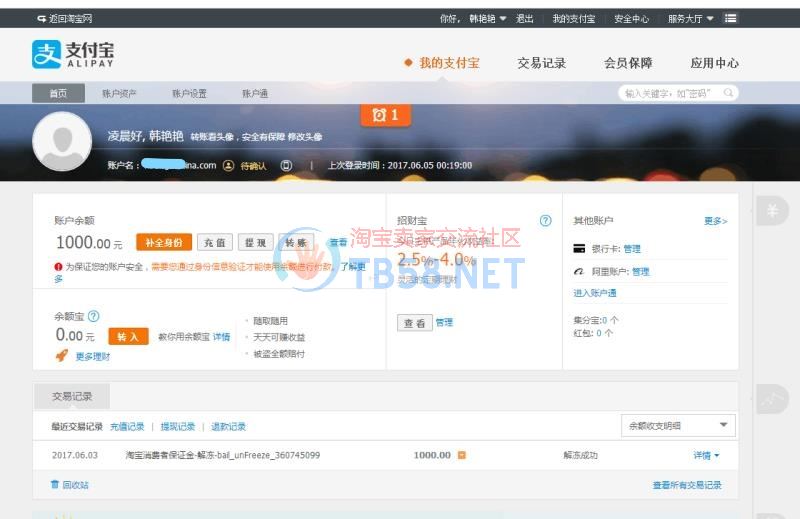
Task: Click 阿里账户 管理 link
Action: coord(640,271)
